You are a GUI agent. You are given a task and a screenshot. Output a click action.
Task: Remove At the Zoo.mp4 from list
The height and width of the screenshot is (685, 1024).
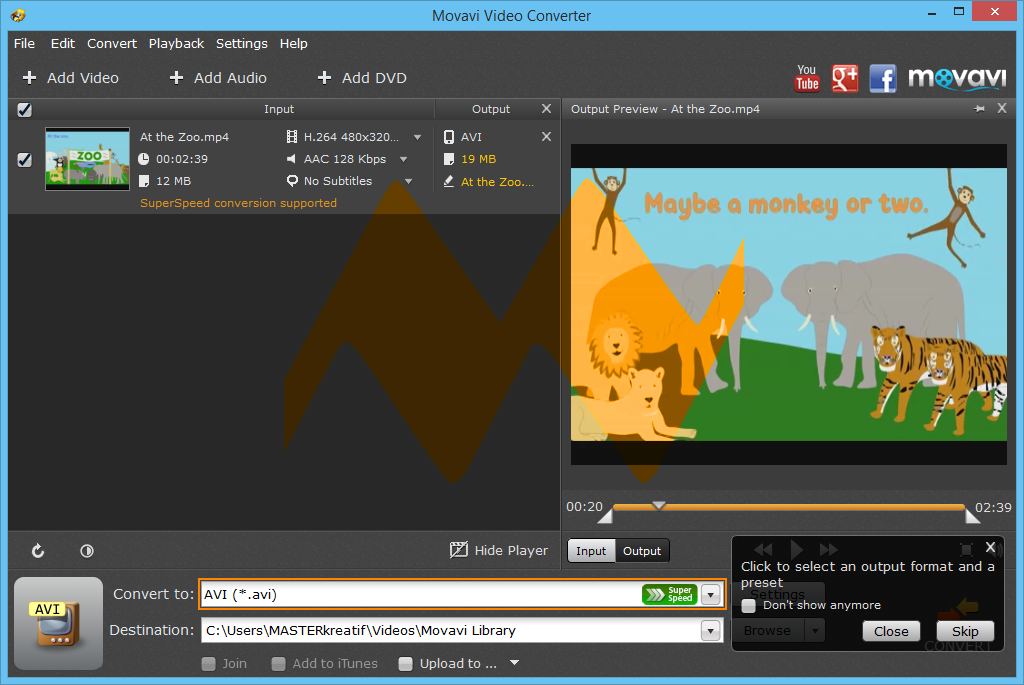coord(547,136)
